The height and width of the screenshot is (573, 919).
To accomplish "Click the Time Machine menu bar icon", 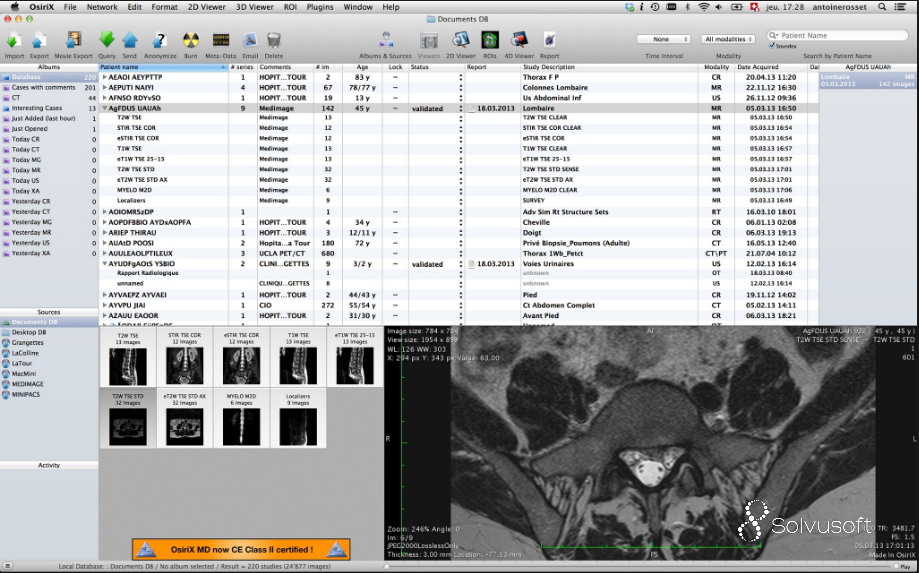I will pyautogui.click(x=655, y=7).
